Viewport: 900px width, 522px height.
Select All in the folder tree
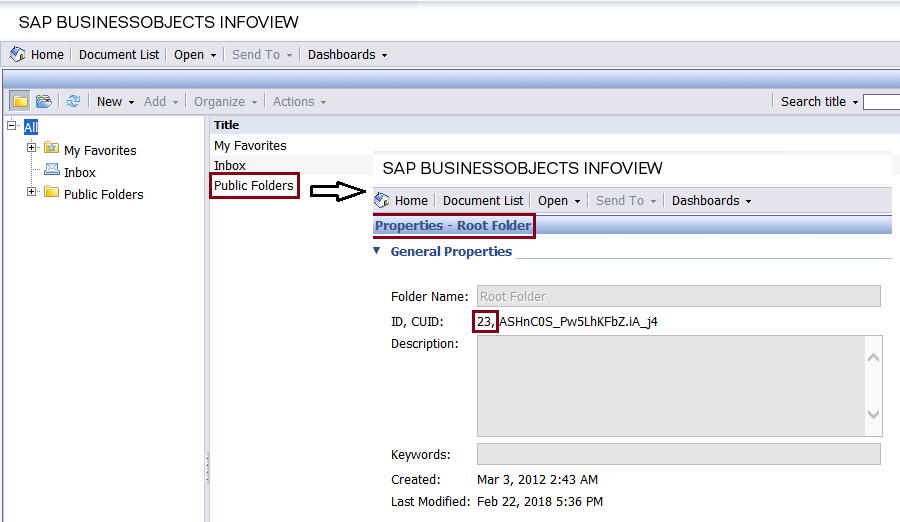tap(30, 127)
